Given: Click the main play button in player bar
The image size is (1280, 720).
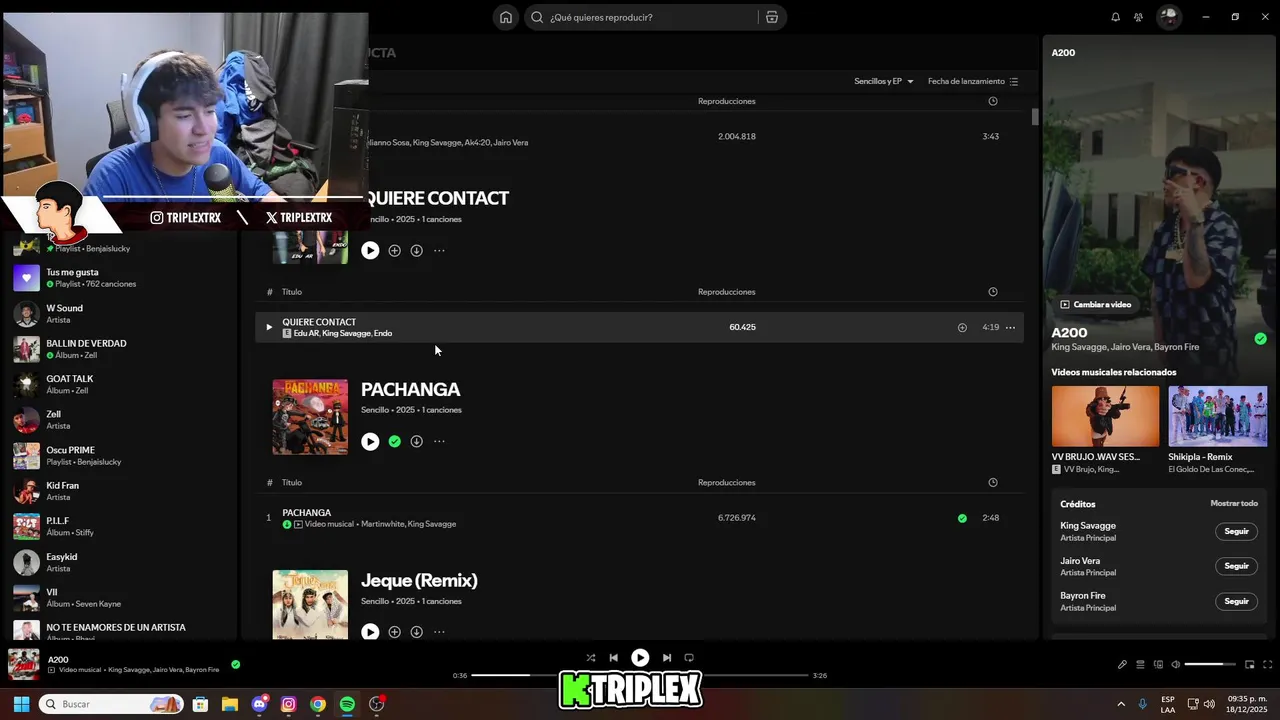Looking at the screenshot, I should point(640,658).
